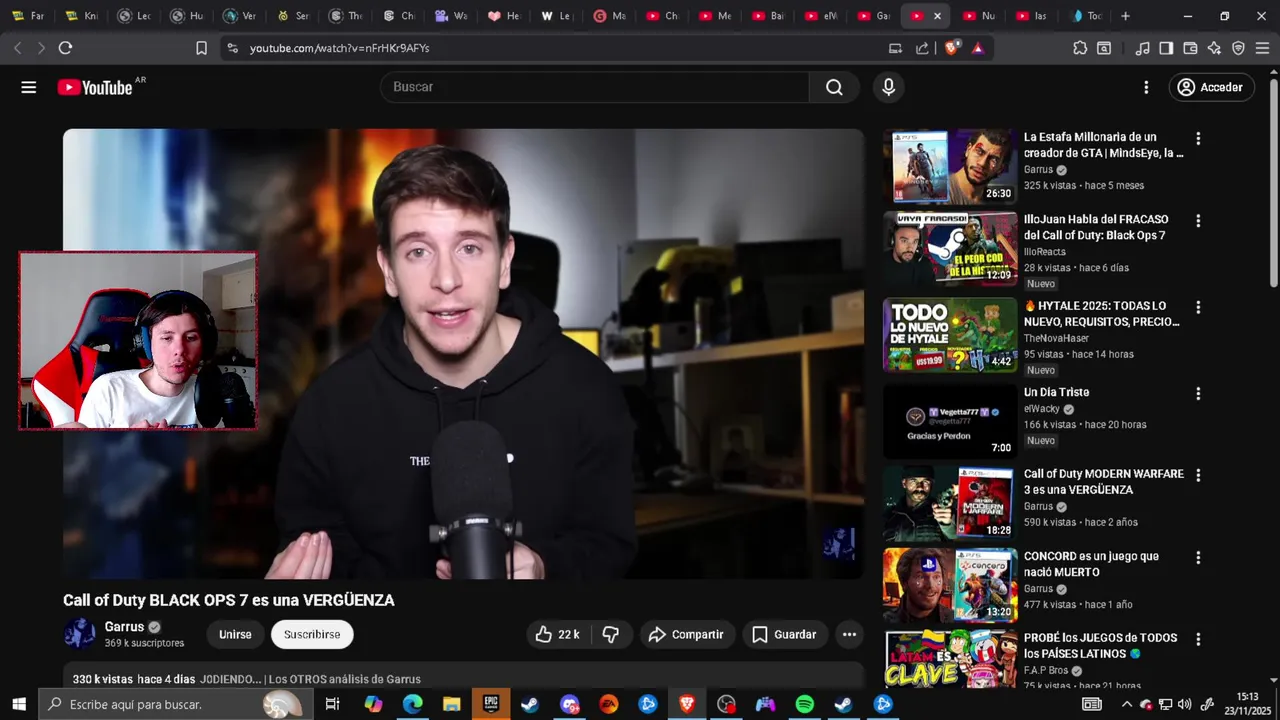Viewport: 1280px width, 720px height.
Task: Switch to the 'Ma' browser tab
Action: coord(609,16)
